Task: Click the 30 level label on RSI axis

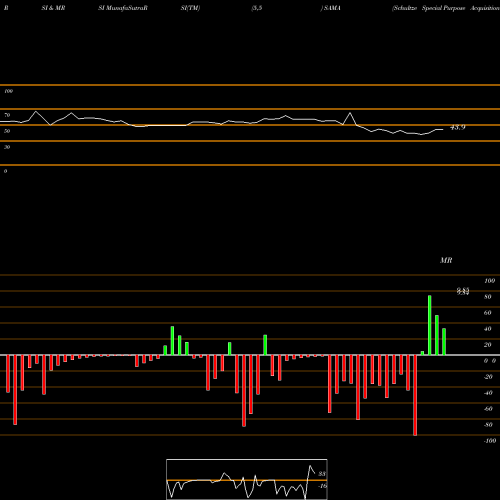Action: point(7,147)
